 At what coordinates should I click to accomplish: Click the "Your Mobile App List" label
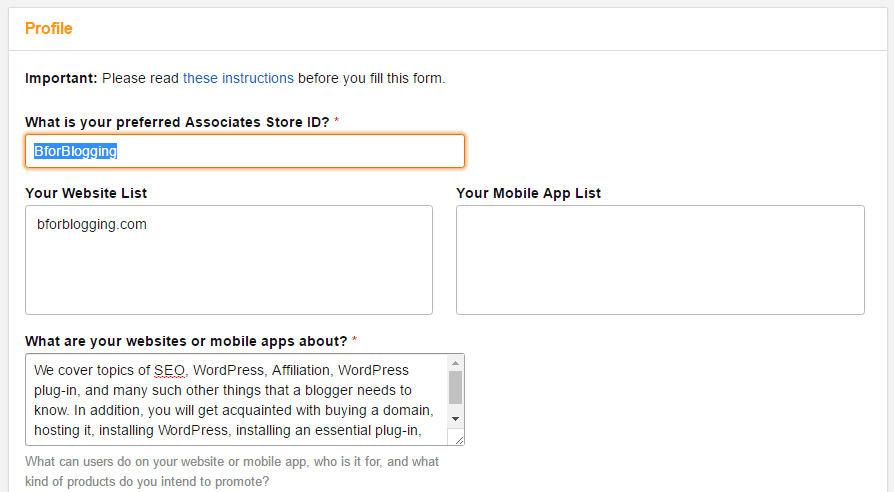(x=529, y=193)
